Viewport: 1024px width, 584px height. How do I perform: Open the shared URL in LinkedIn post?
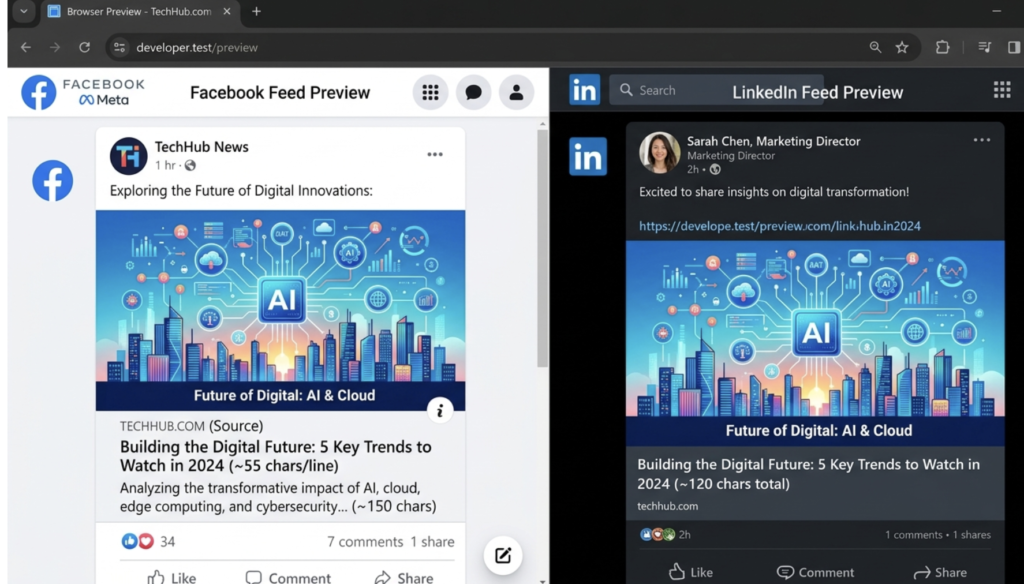click(780, 225)
